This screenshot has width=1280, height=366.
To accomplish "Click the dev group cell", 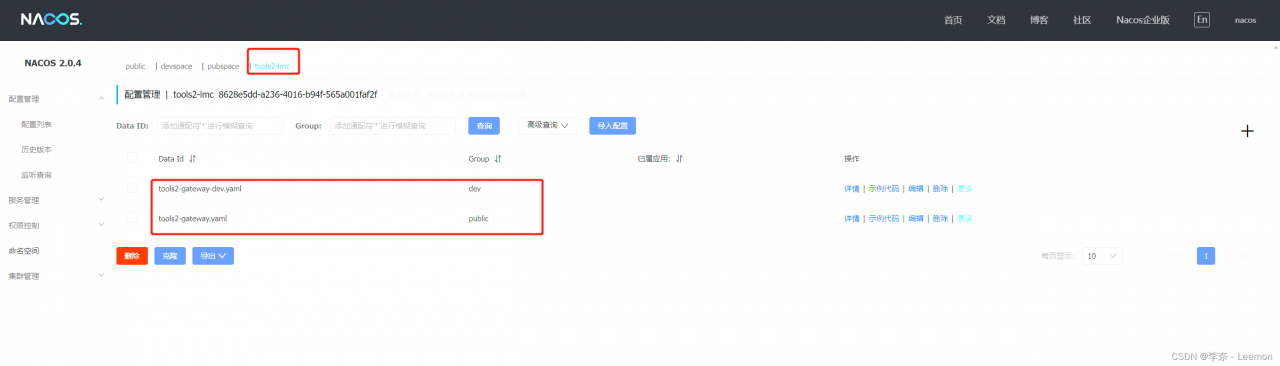I will pyautogui.click(x=475, y=188).
